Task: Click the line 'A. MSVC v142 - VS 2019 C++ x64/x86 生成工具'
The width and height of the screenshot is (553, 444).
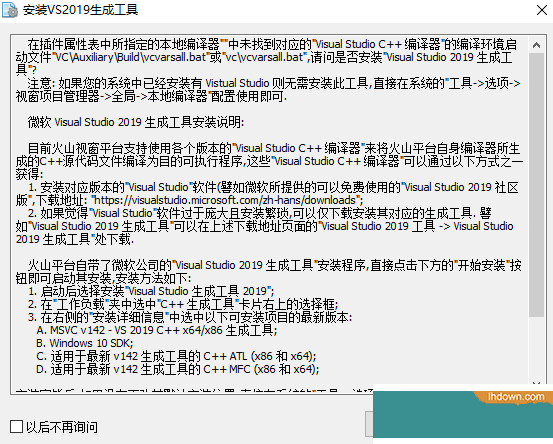Action: [x=157, y=330]
